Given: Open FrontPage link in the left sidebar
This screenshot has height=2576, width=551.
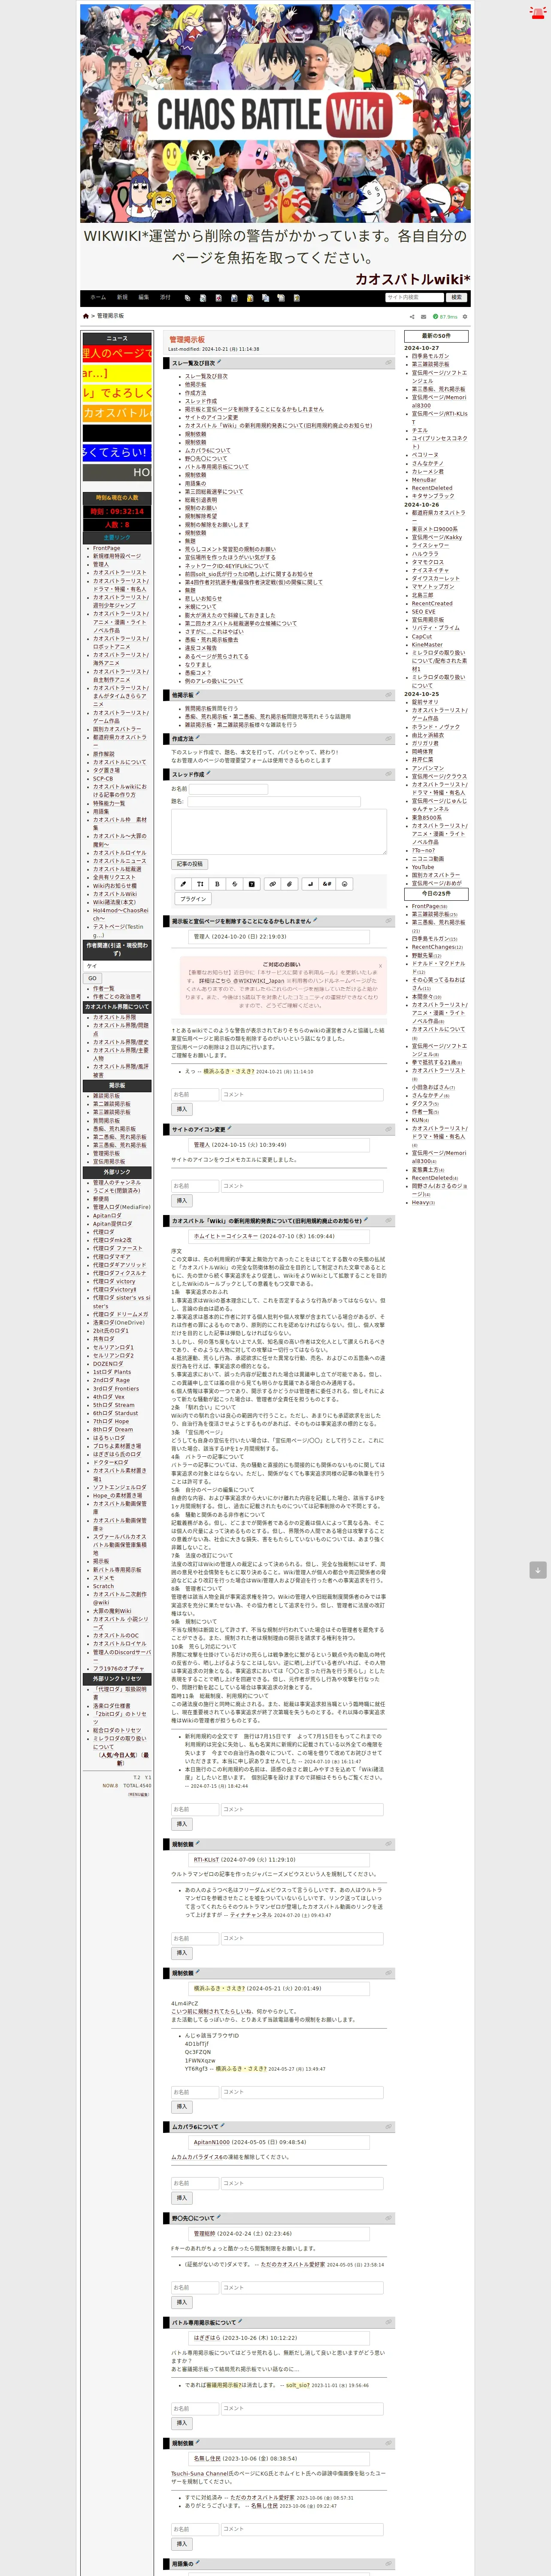Looking at the screenshot, I should click(106, 548).
